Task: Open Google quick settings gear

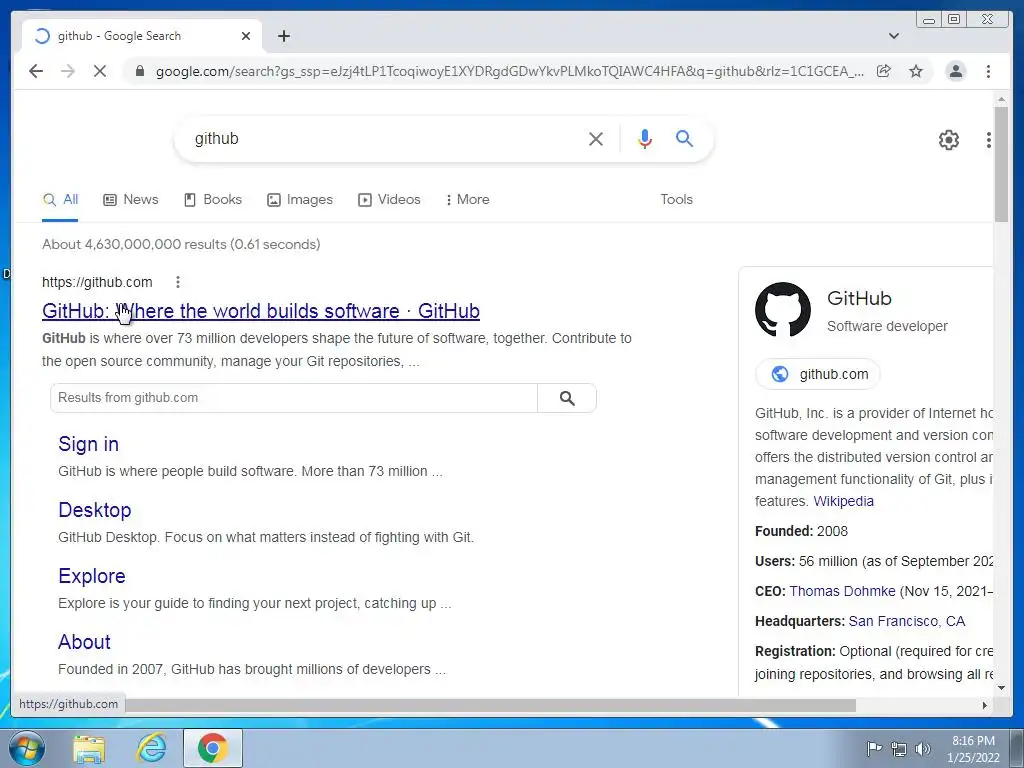Action: (x=948, y=139)
